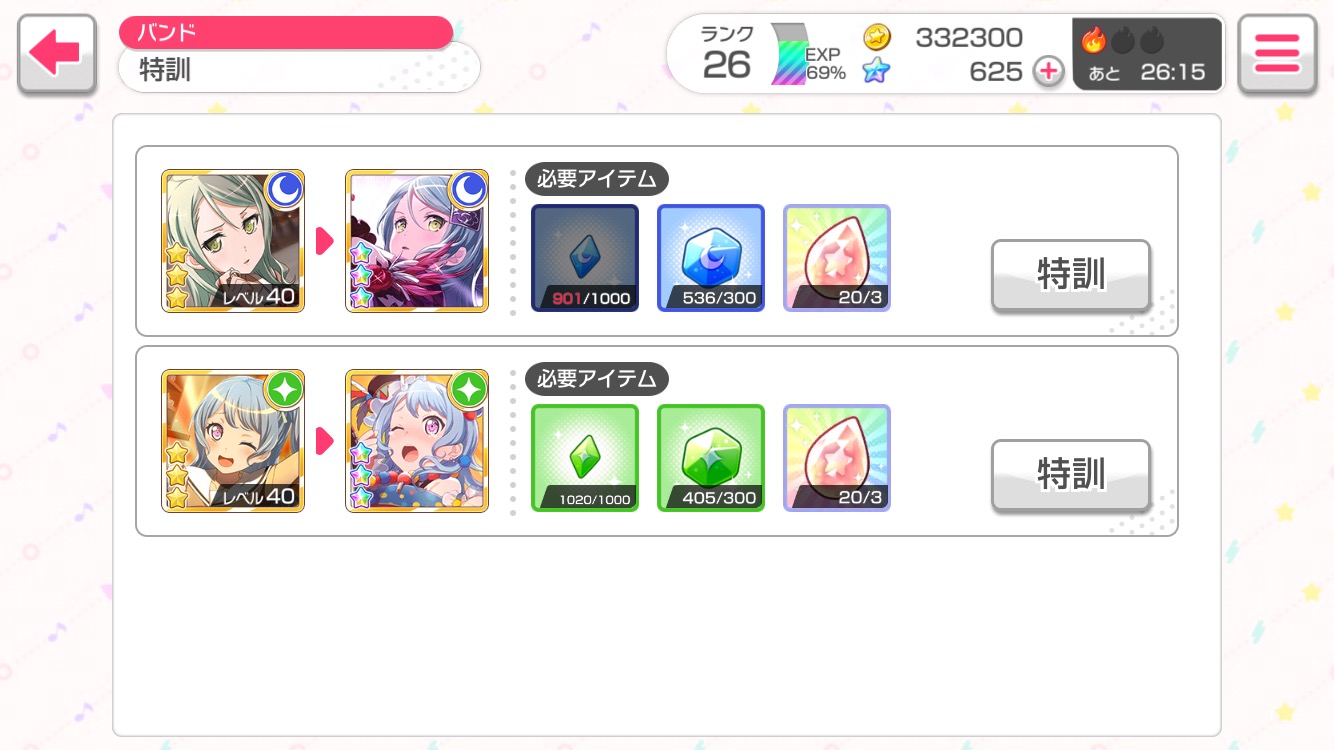Open the hamburger menu icon
This screenshot has height=750, width=1334.
(x=1276, y=54)
